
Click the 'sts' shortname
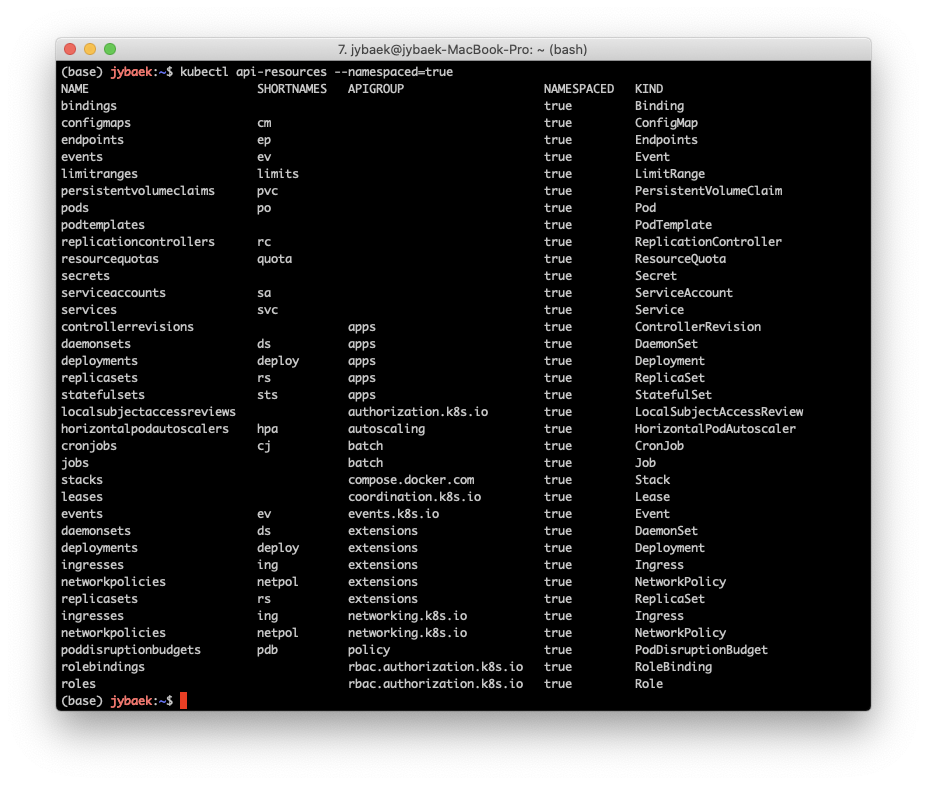coord(267,395)
